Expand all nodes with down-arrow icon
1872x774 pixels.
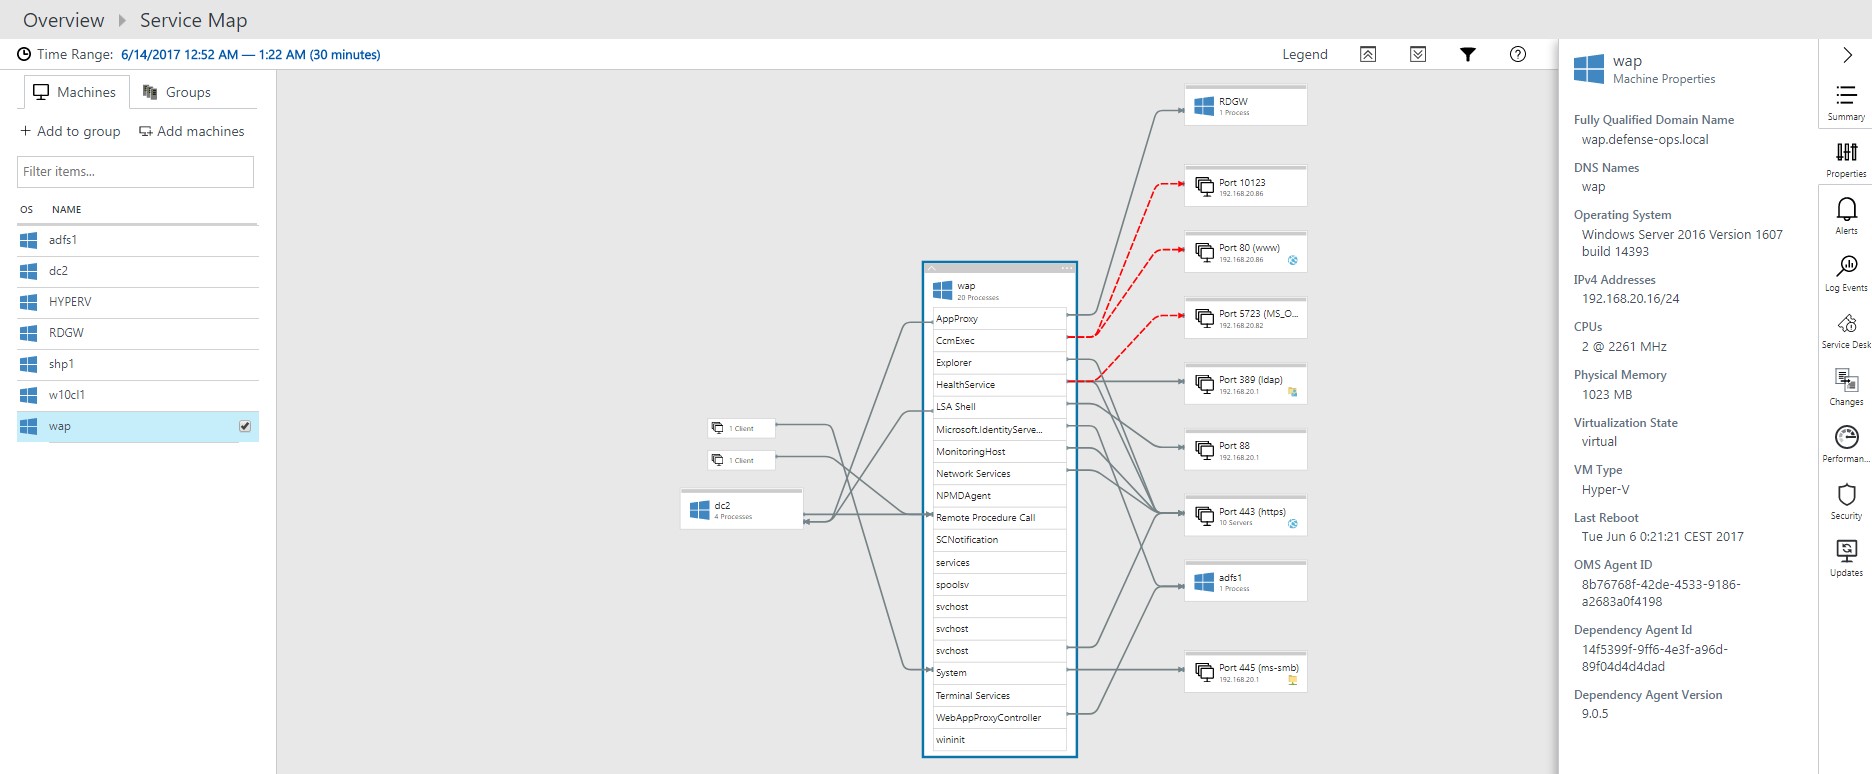[x=1417, y=54]
